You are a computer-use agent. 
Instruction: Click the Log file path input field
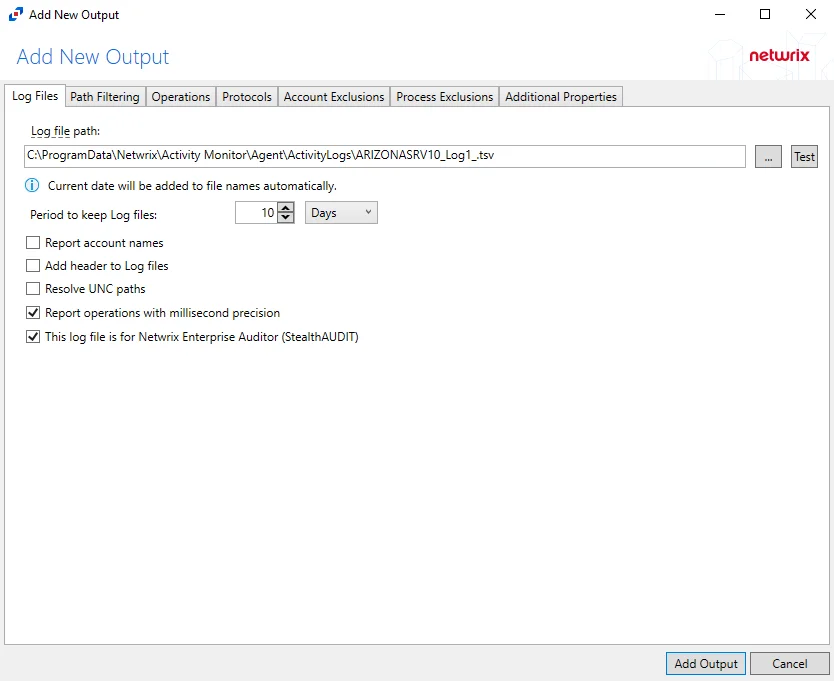[385, 156]
